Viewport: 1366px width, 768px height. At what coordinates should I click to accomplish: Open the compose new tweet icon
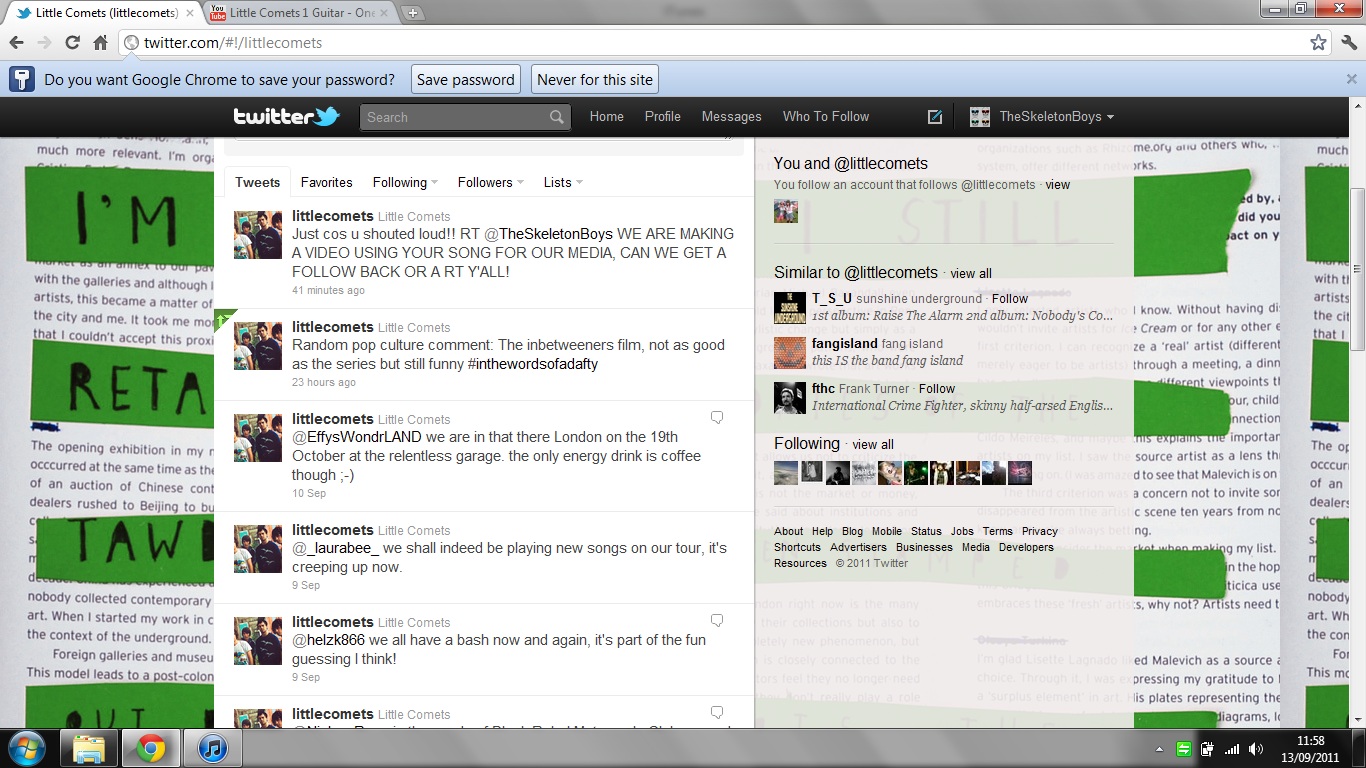[935, 116]
